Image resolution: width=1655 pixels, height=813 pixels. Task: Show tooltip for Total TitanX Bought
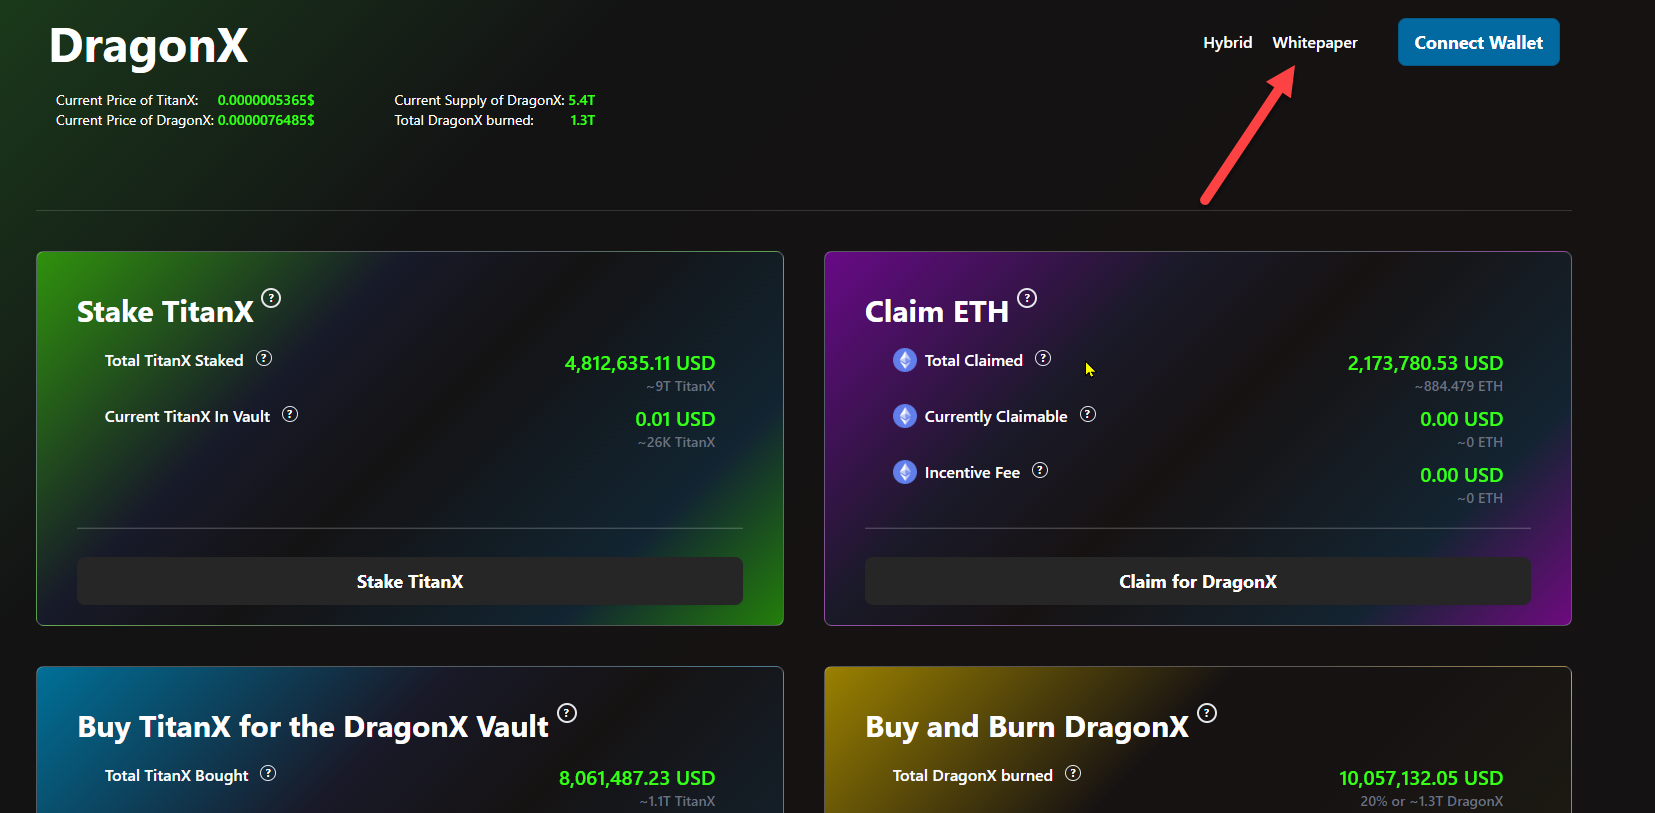coord(268,773)
